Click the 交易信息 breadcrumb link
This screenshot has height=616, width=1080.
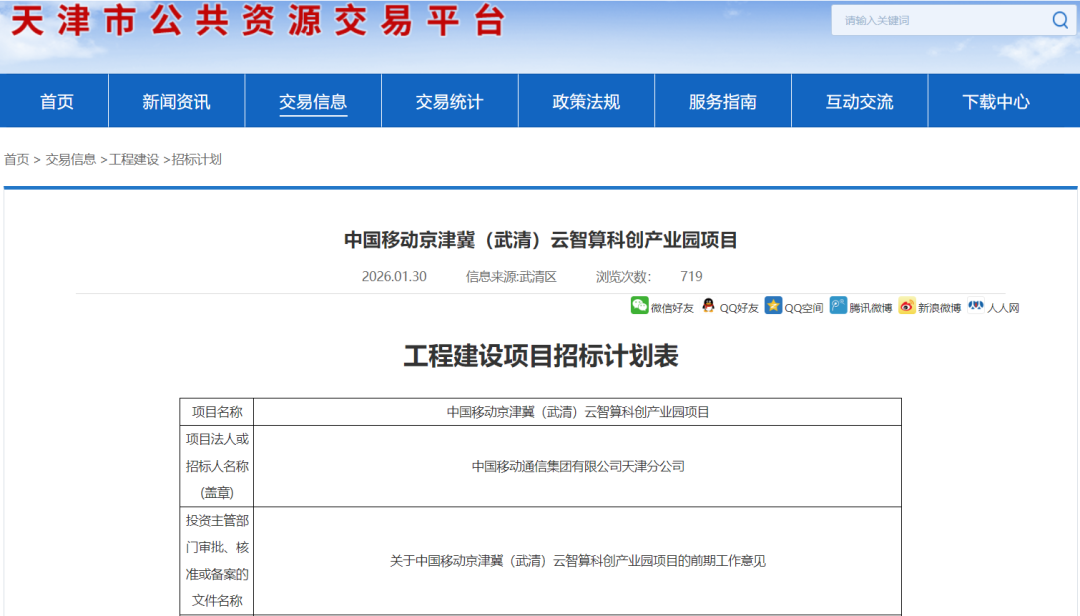pyautogui.click(x=71, y=159)
